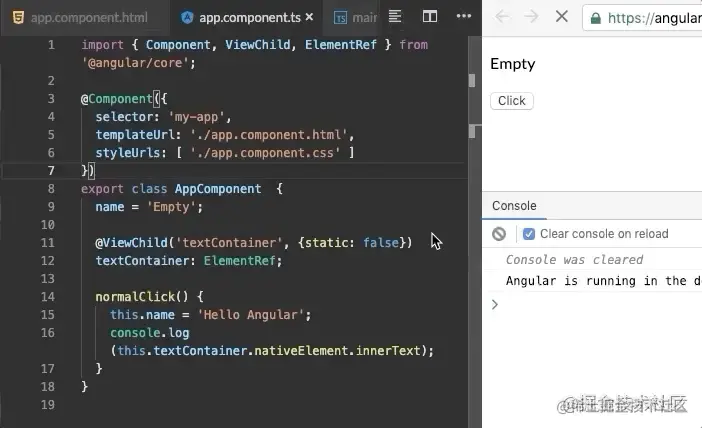Focus the preview URL address field

coord(642,18)
